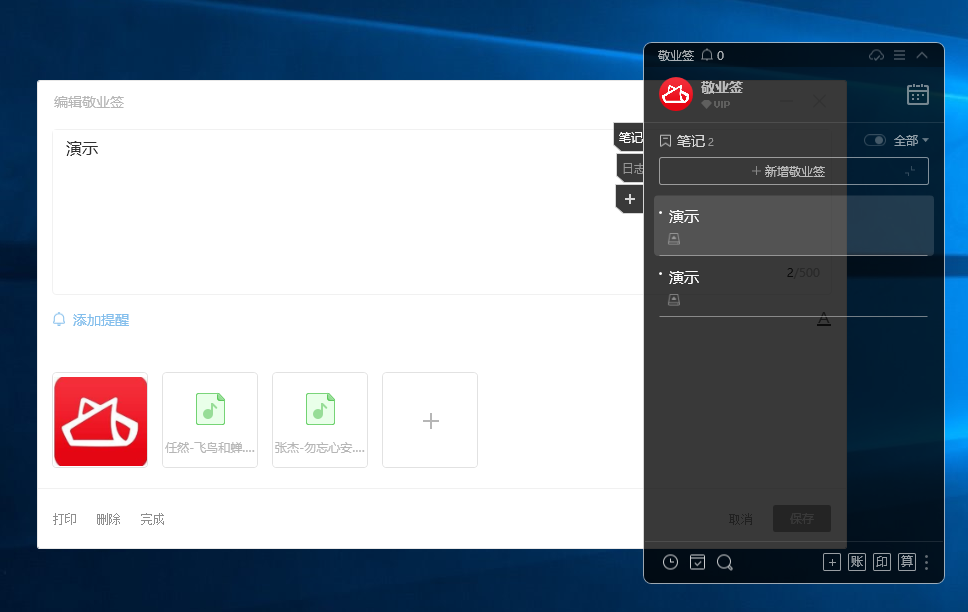This screenshot has height=612, width=968.
Task: Open the 算 calculator tool icon
Action: pos(907,562)
